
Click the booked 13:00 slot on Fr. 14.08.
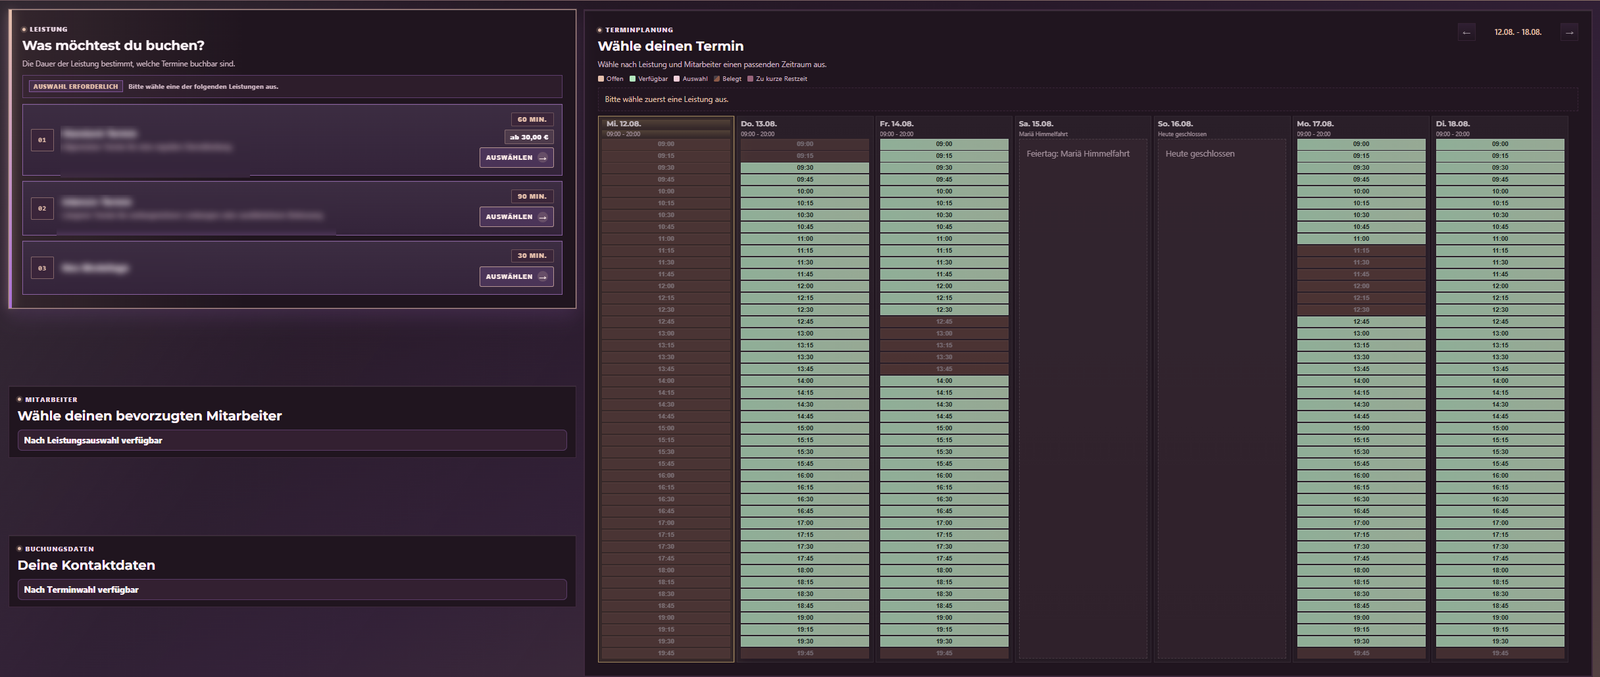pyautogui.click(x=944, y=333)
